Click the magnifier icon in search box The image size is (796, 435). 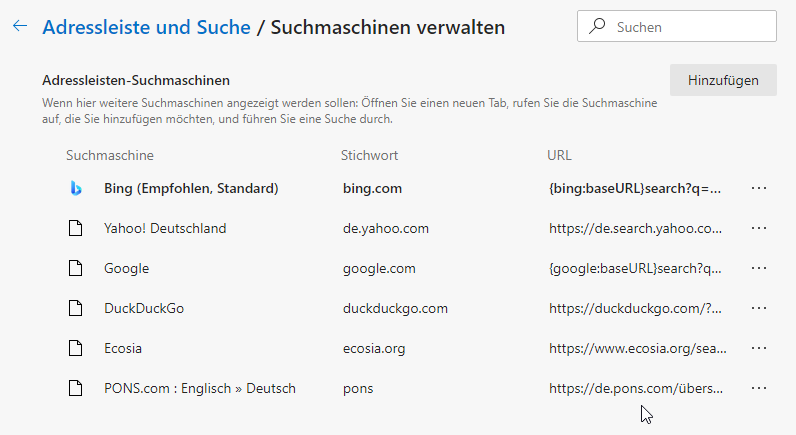point(597,26)
